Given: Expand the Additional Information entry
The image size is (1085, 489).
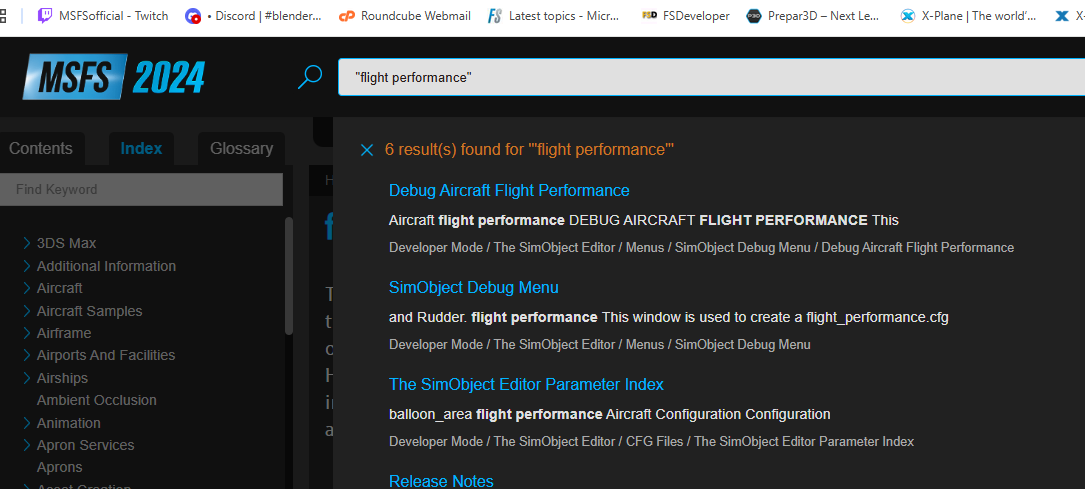Looking at the screenshot, I should tap(27, 266).
